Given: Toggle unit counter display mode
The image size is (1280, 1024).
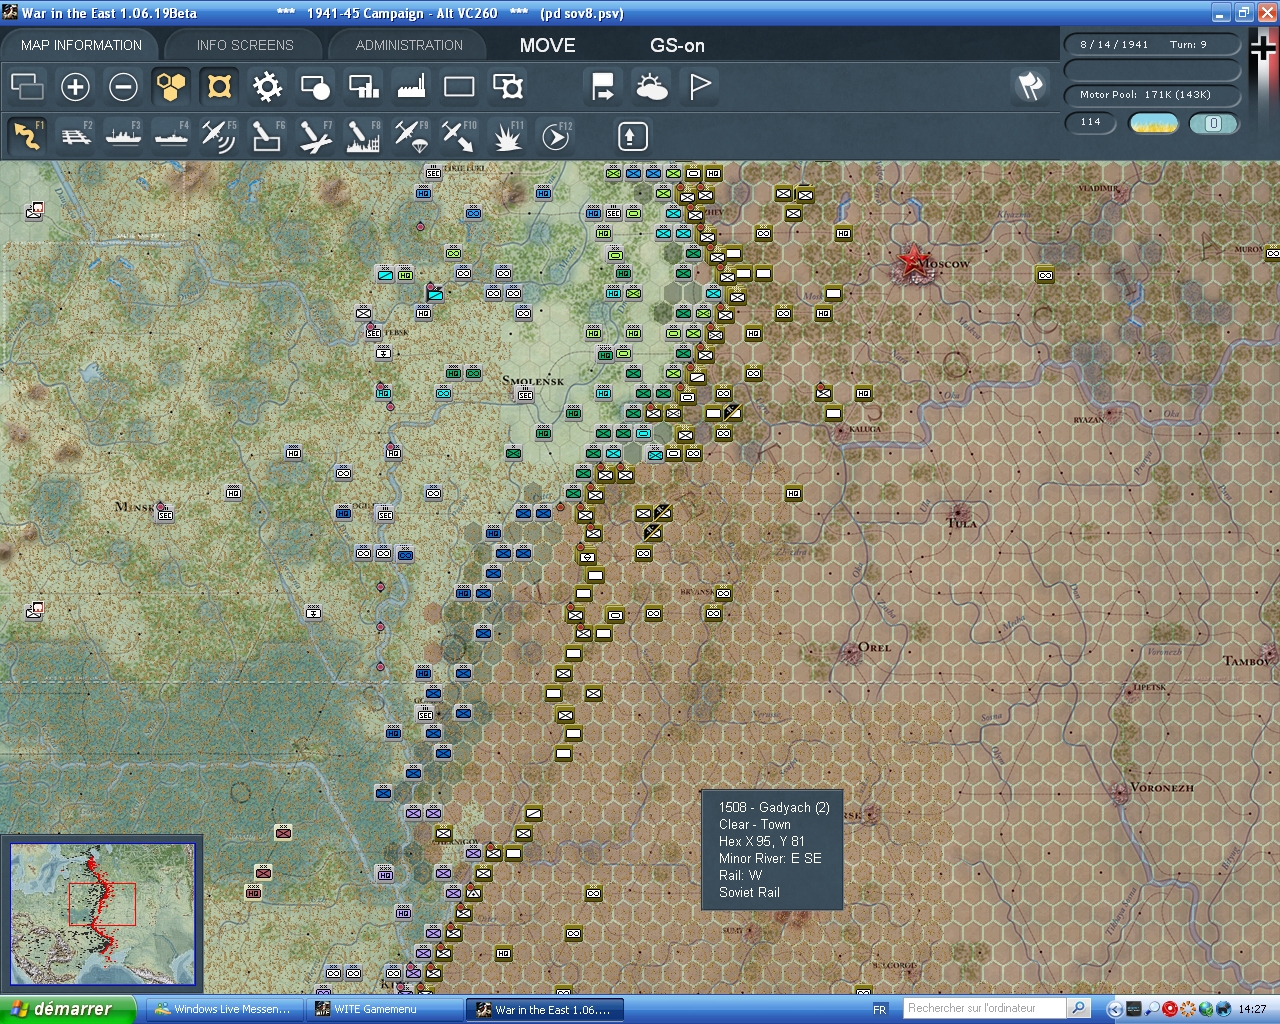Looking at the screenshot, I should coord(219,87).
